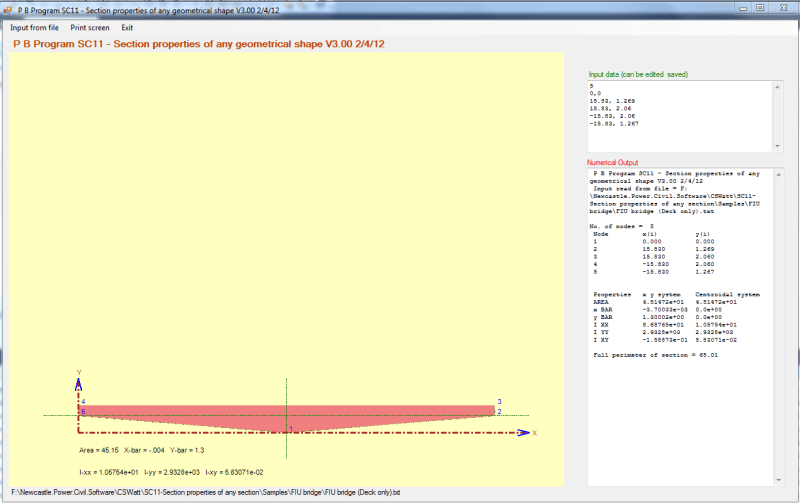The image size is (800, 503).
Task: Click the Y axis label on the drawing
Action: pyautogui.click(x=79, y=373)
